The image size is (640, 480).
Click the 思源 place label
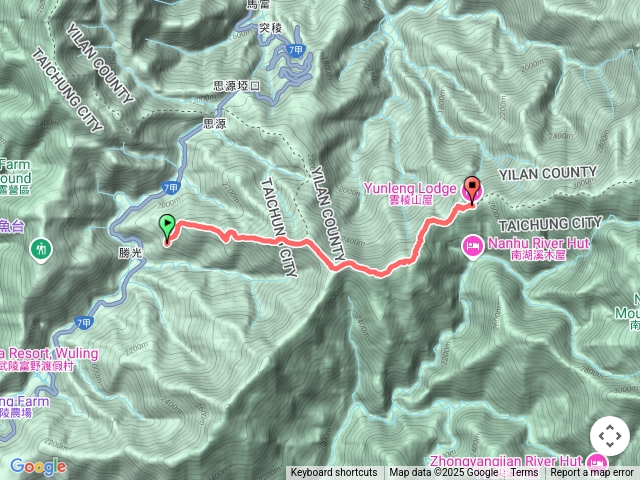tap(214, 124)
